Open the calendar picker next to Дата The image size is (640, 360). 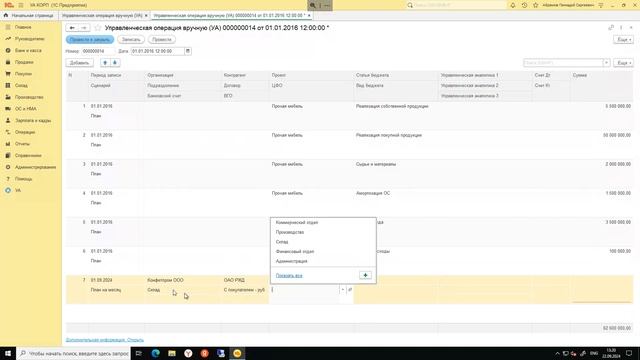[188, 51]
